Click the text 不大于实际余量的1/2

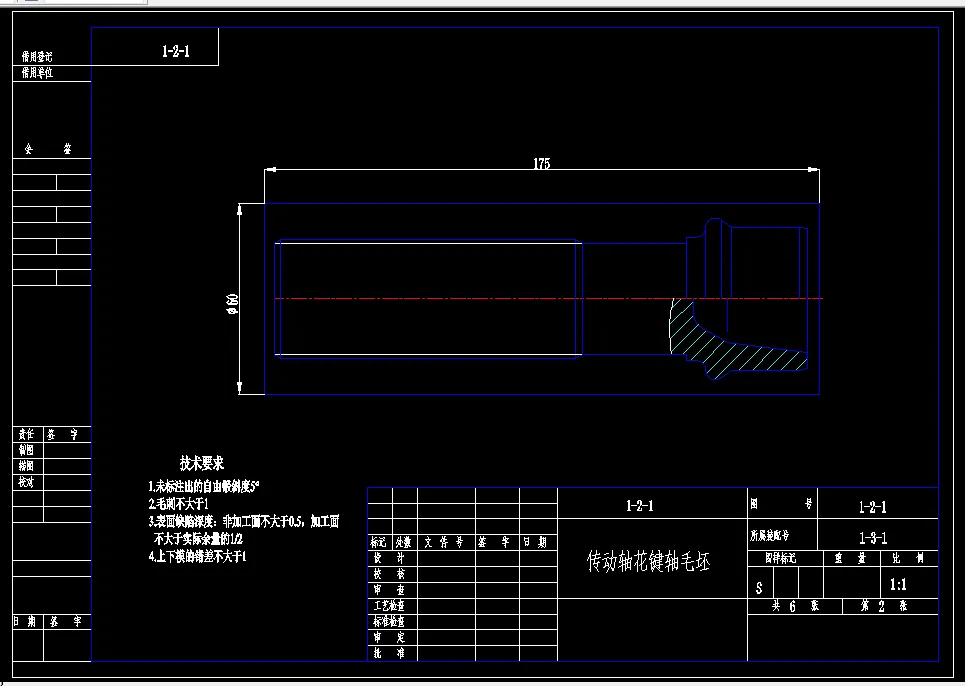click(198, 539)
